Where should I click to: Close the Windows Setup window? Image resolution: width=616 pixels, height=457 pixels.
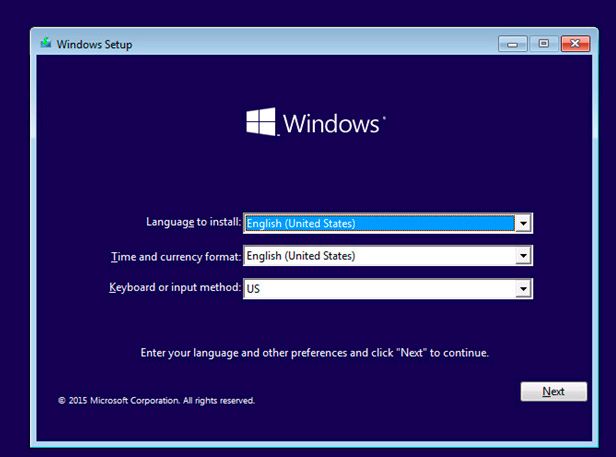point(575,44)
